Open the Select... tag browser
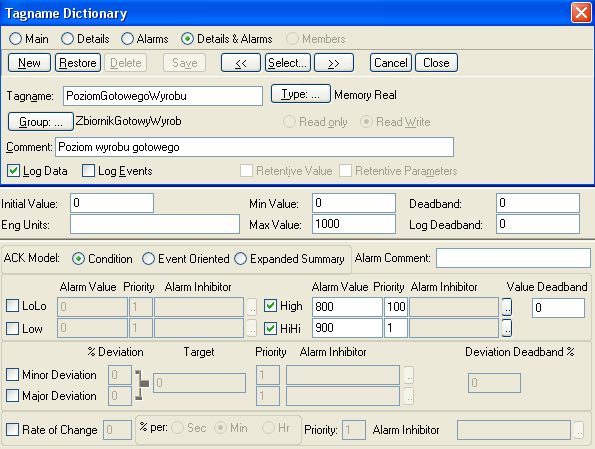 point(288,63)
